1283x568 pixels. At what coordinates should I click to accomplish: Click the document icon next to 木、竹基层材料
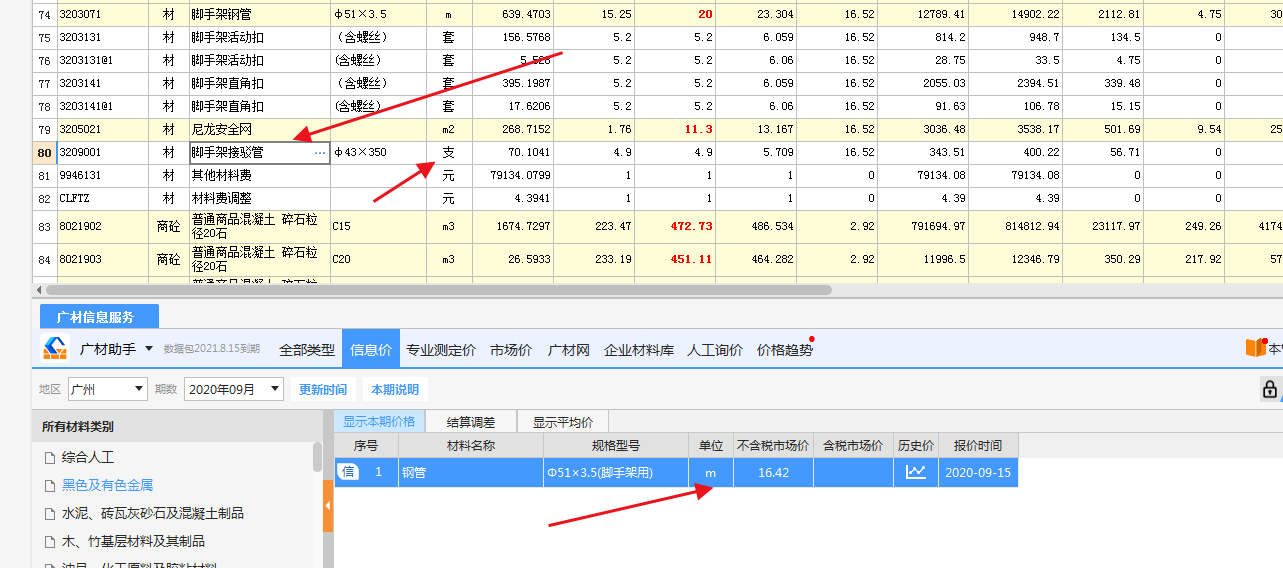[x=49, y=541]
